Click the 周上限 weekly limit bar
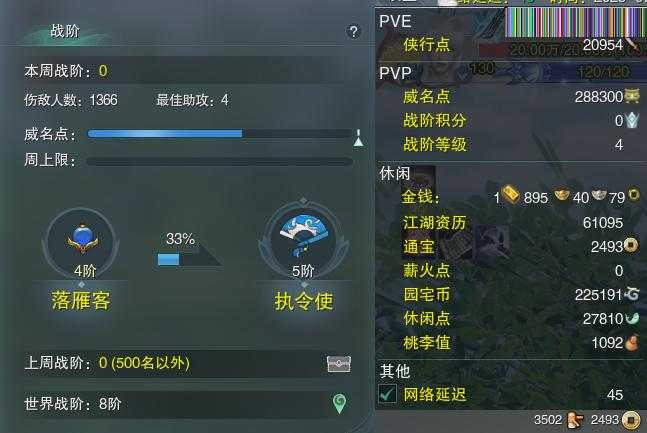This screenshot has width=647, height=433. pos(220,161)
